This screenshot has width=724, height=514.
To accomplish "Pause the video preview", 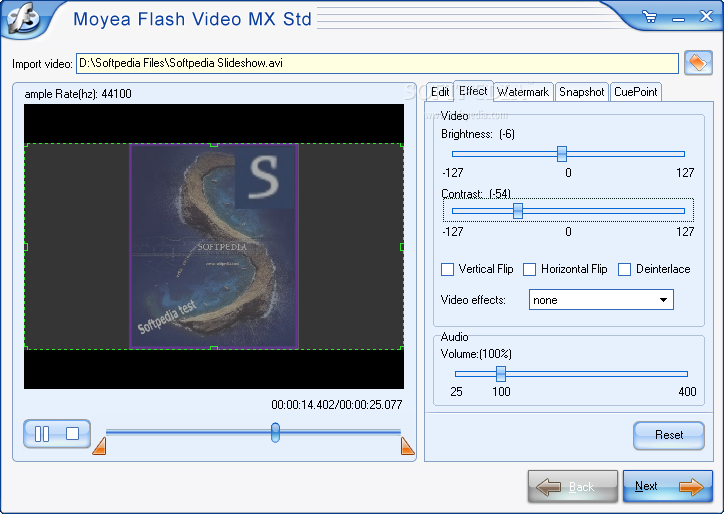I will click(x=42, y=434).
